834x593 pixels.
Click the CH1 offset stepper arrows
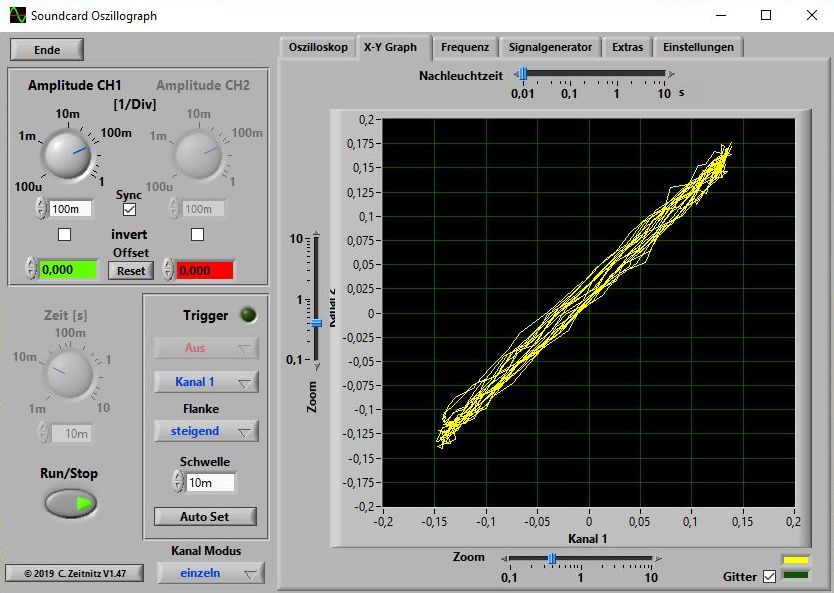pyautogui.click(x=30, y=269)
